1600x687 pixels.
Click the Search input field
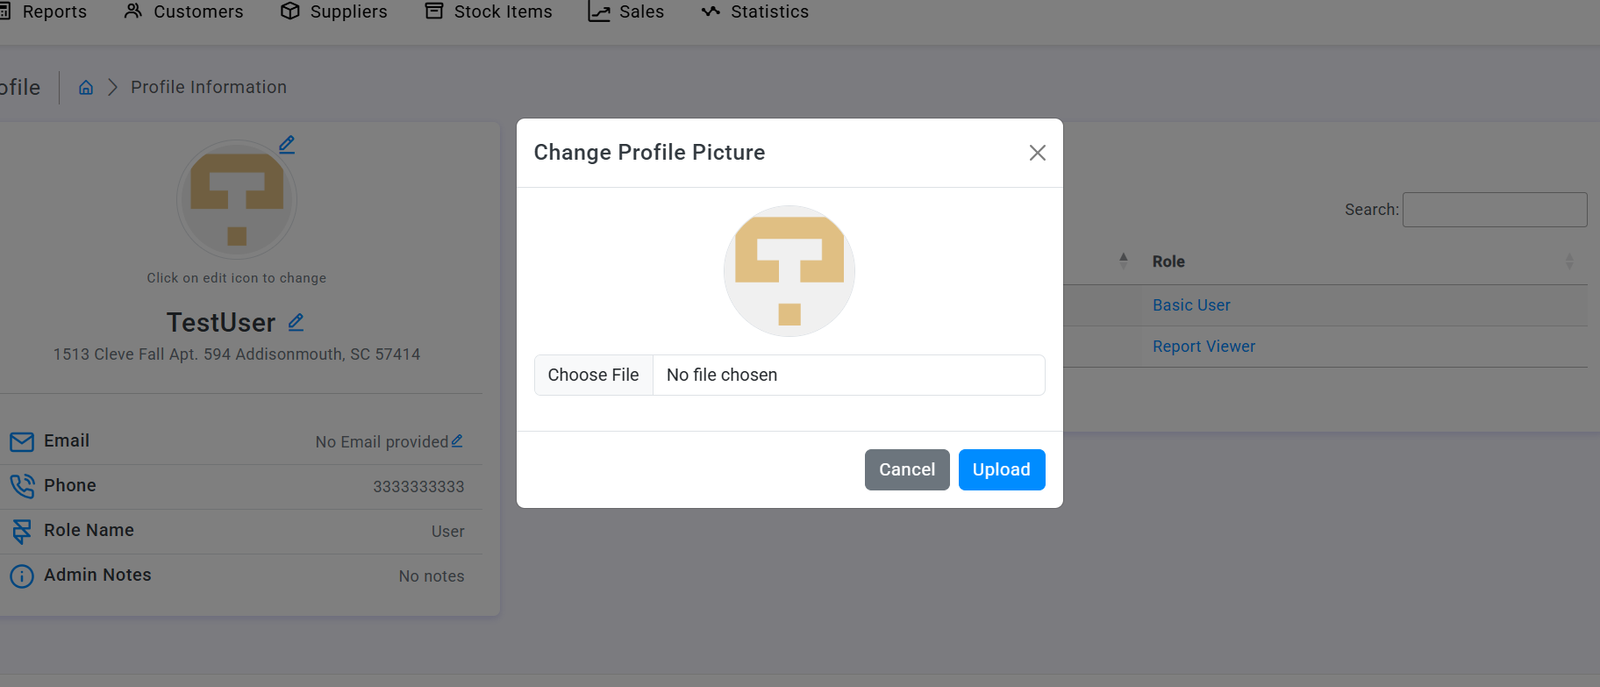click(x=1494, y=210)
